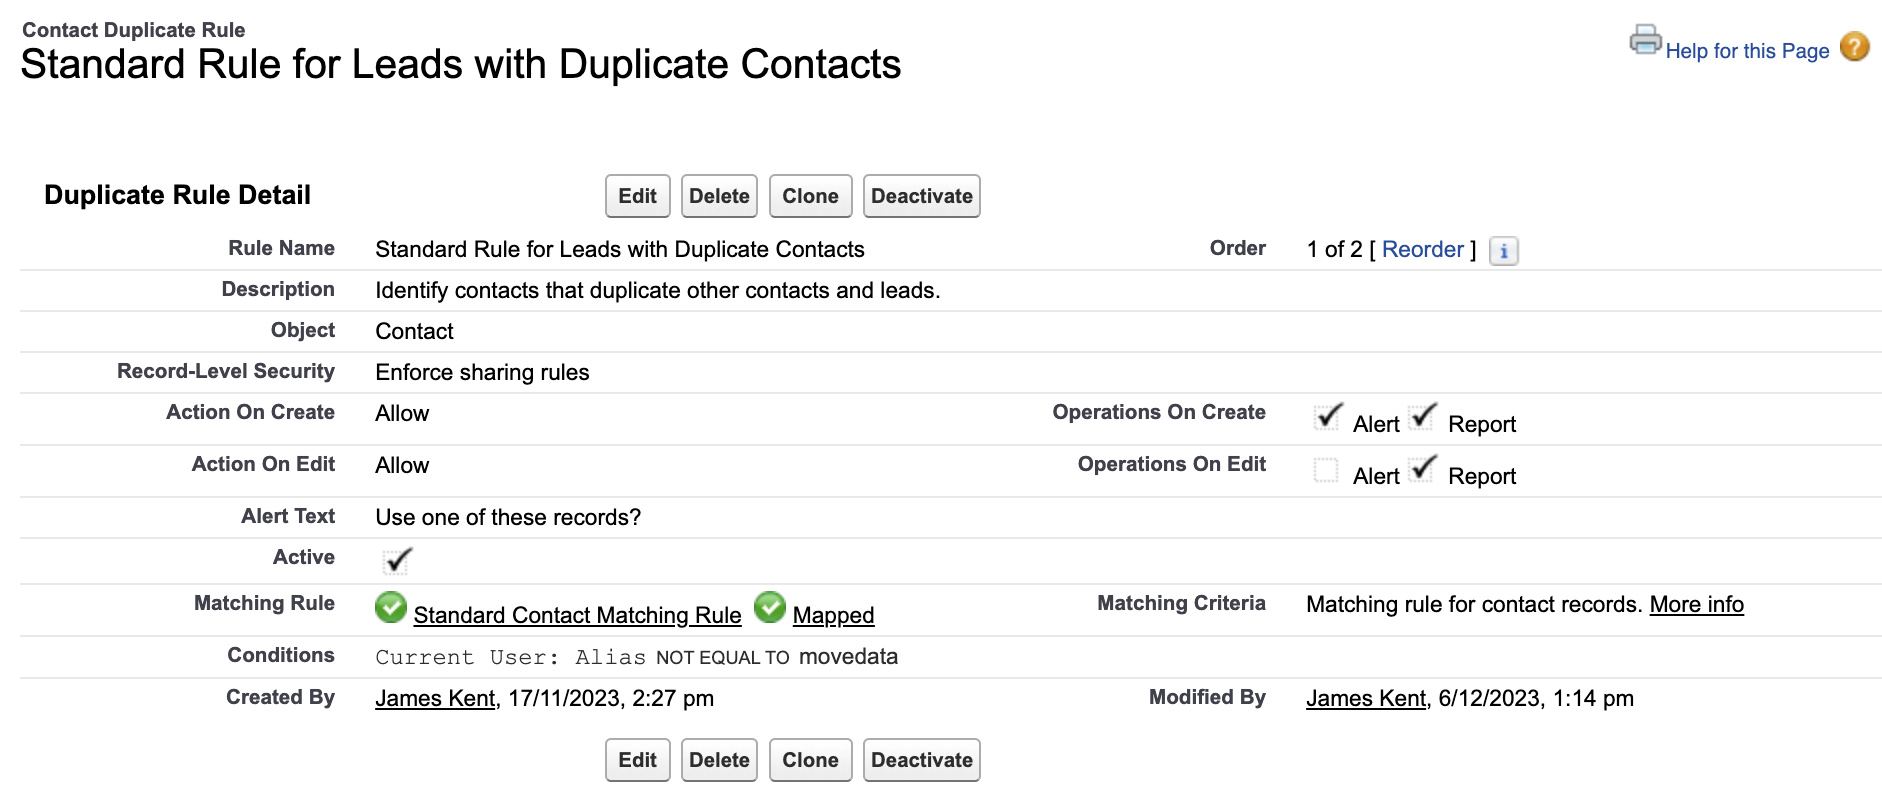Toggle the Alert checkbox for Operations On Create
This screenshot has height=808, width=1882.
tap(1327, 417)
